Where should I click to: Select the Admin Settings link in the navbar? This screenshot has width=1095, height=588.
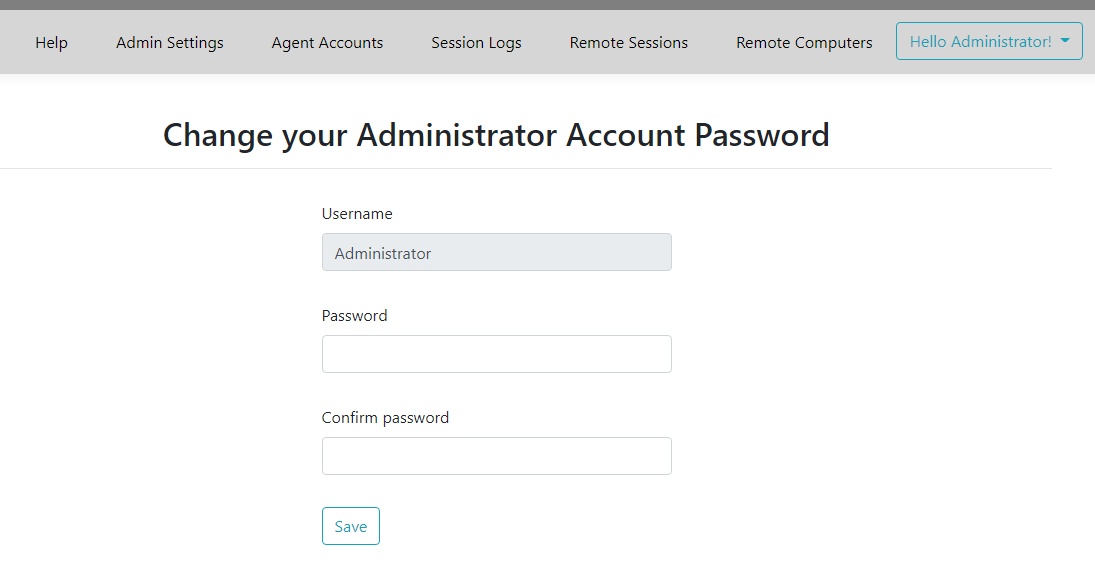[169, 42]
